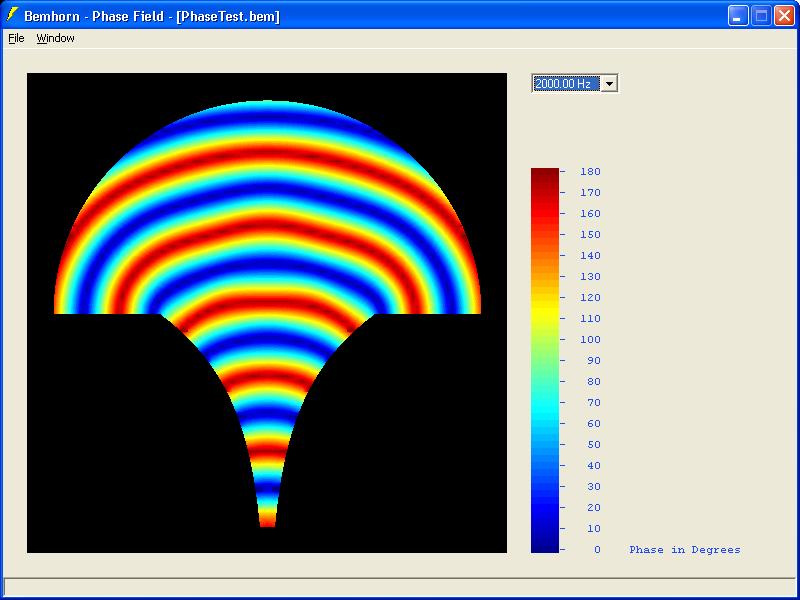Click the 20 scale label
The width and height of the screenshot is (800, 600).
coord(593,507)
